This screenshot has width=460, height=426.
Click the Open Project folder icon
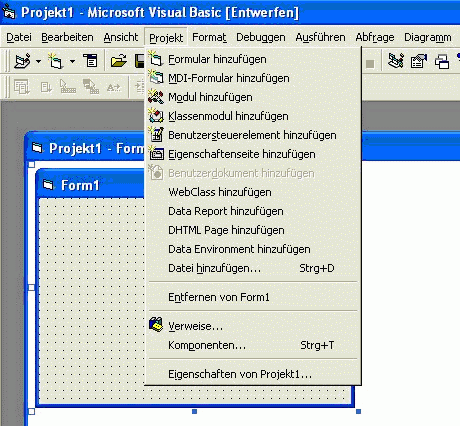point(119,61)
